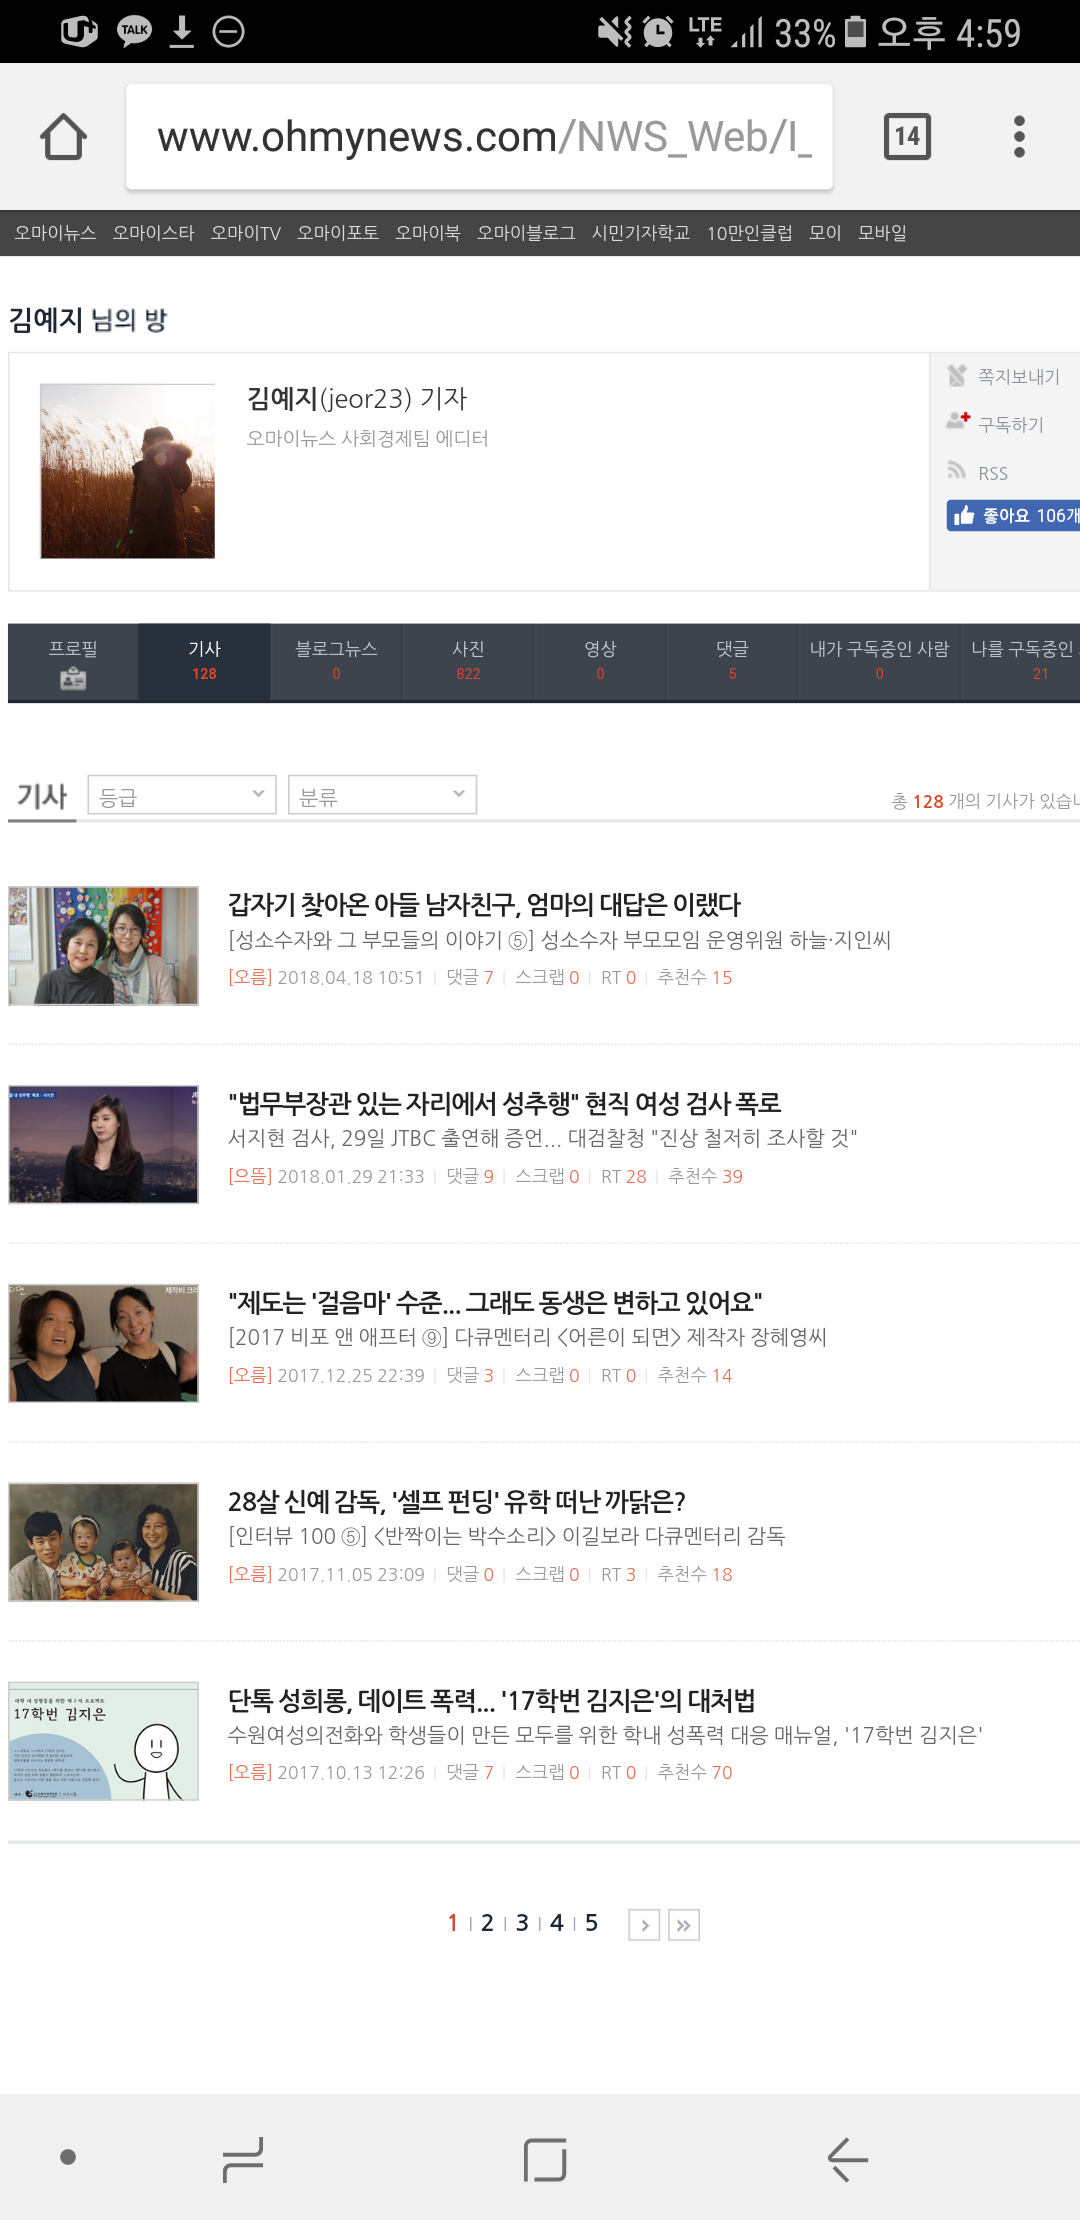Open the browser three-dot menu
1080x2220 pixels.
pyautogui.click(x=1019, y=137)
